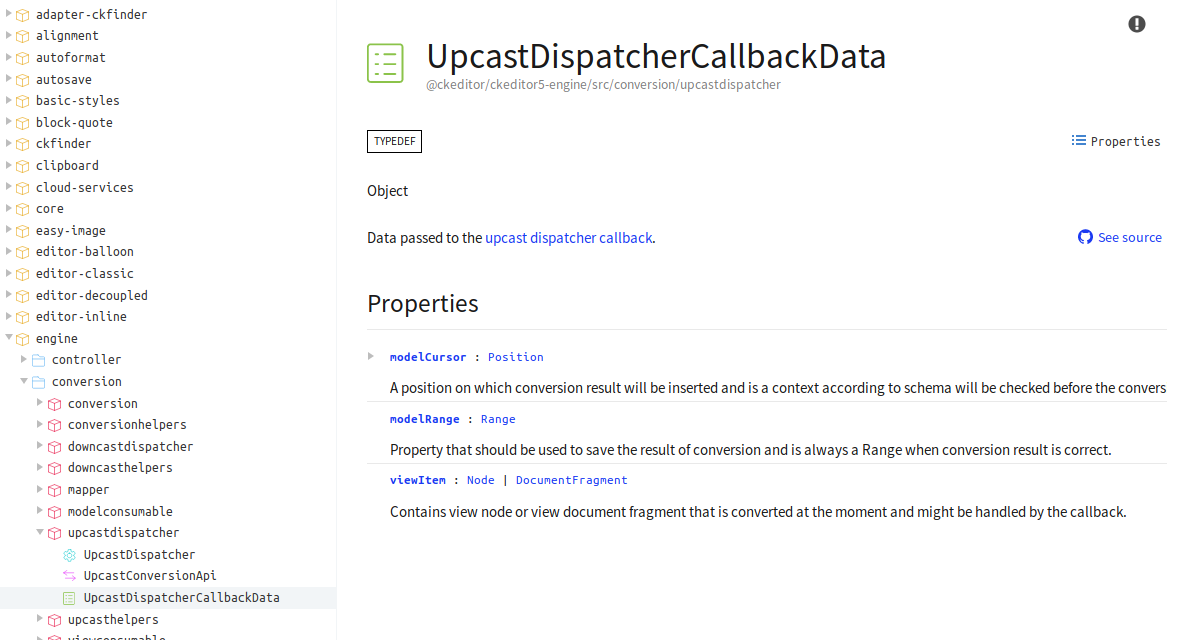This screenshot has width=1186, height=640.
Task: Expand the upcasthelpers module node
Action: pos(38,619)
